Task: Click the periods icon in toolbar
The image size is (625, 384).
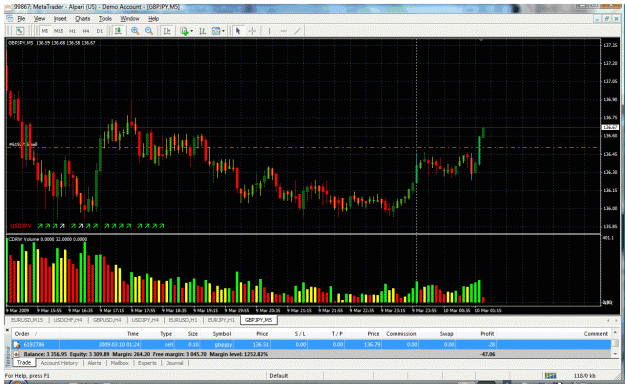Action: (x=202, y=31)
